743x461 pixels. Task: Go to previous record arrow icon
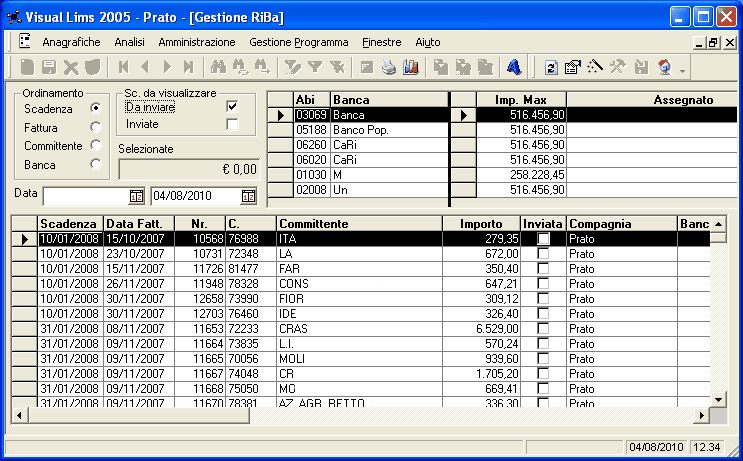click(145, 67)
